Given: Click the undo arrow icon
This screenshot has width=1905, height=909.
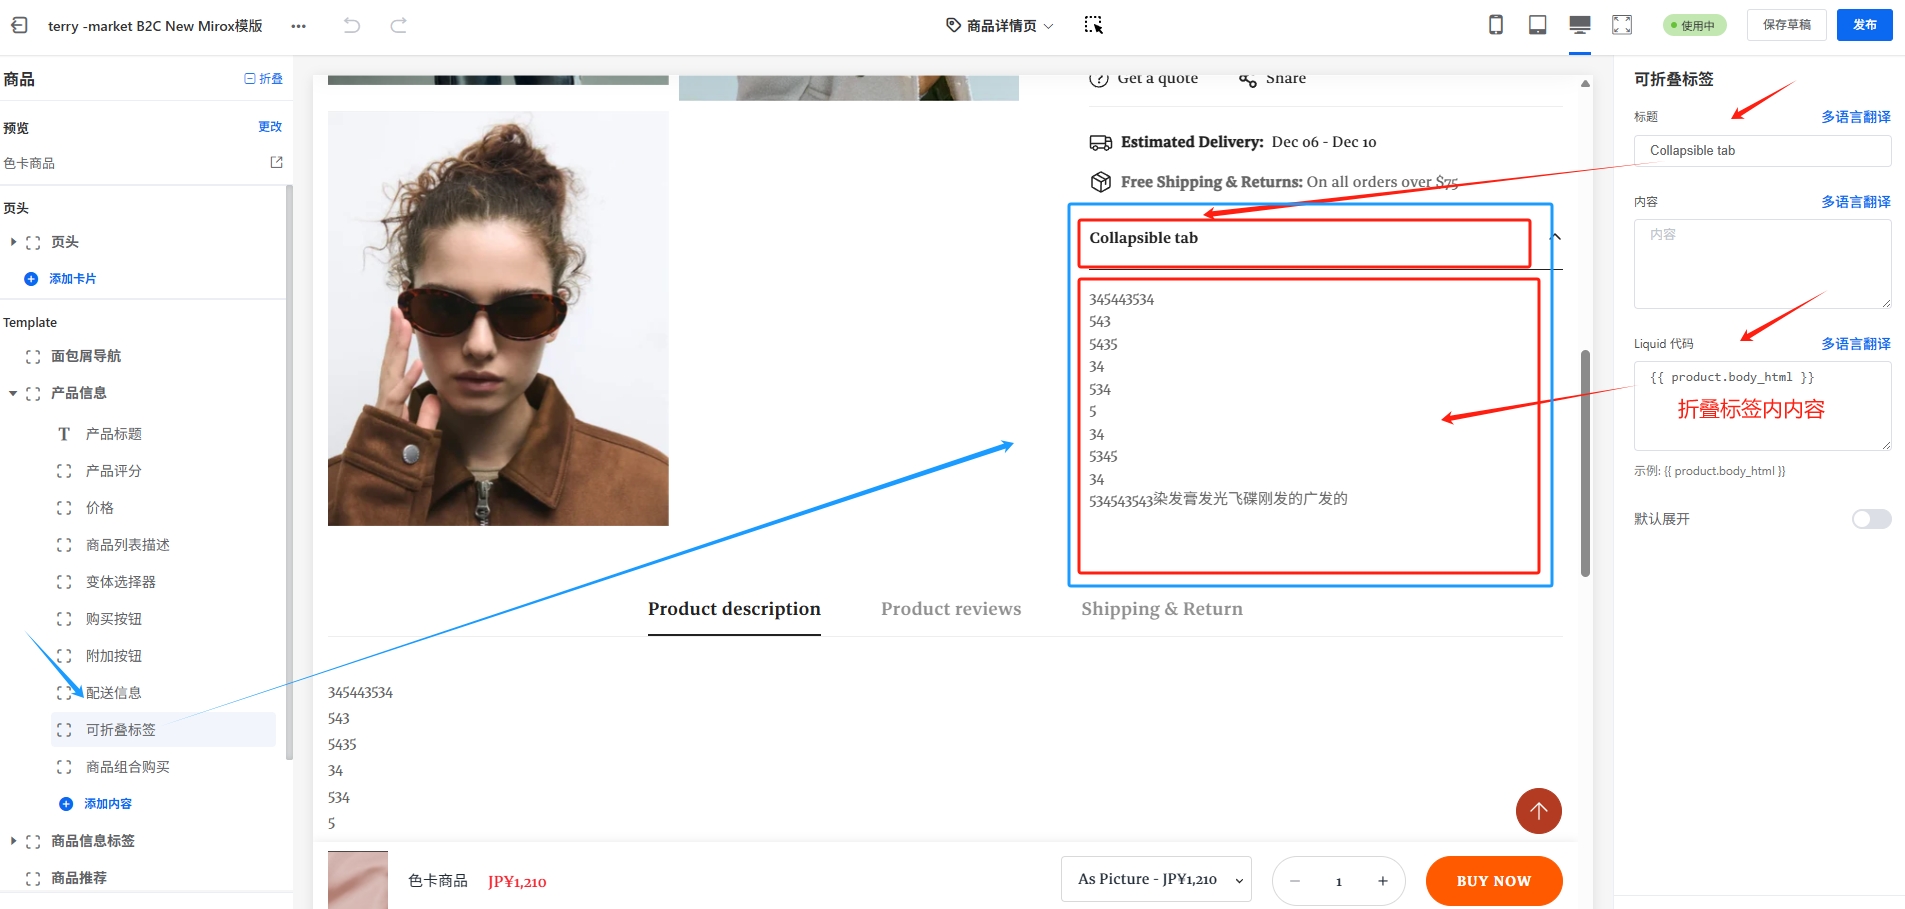Looking at the screenshot, I should click(x=351, y=25).
